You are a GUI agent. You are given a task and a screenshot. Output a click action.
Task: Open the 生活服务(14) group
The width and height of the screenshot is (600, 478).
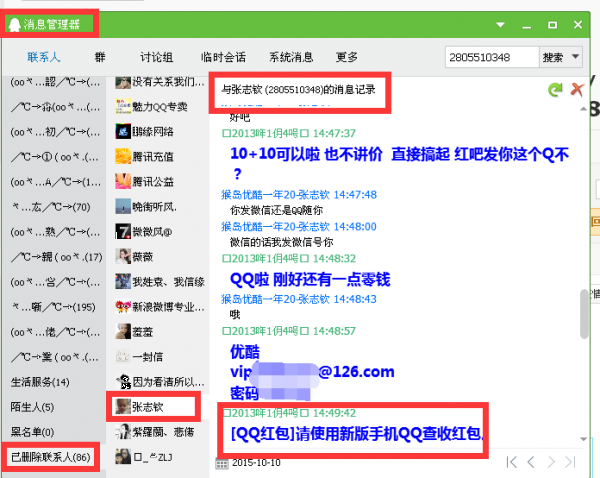40,382
